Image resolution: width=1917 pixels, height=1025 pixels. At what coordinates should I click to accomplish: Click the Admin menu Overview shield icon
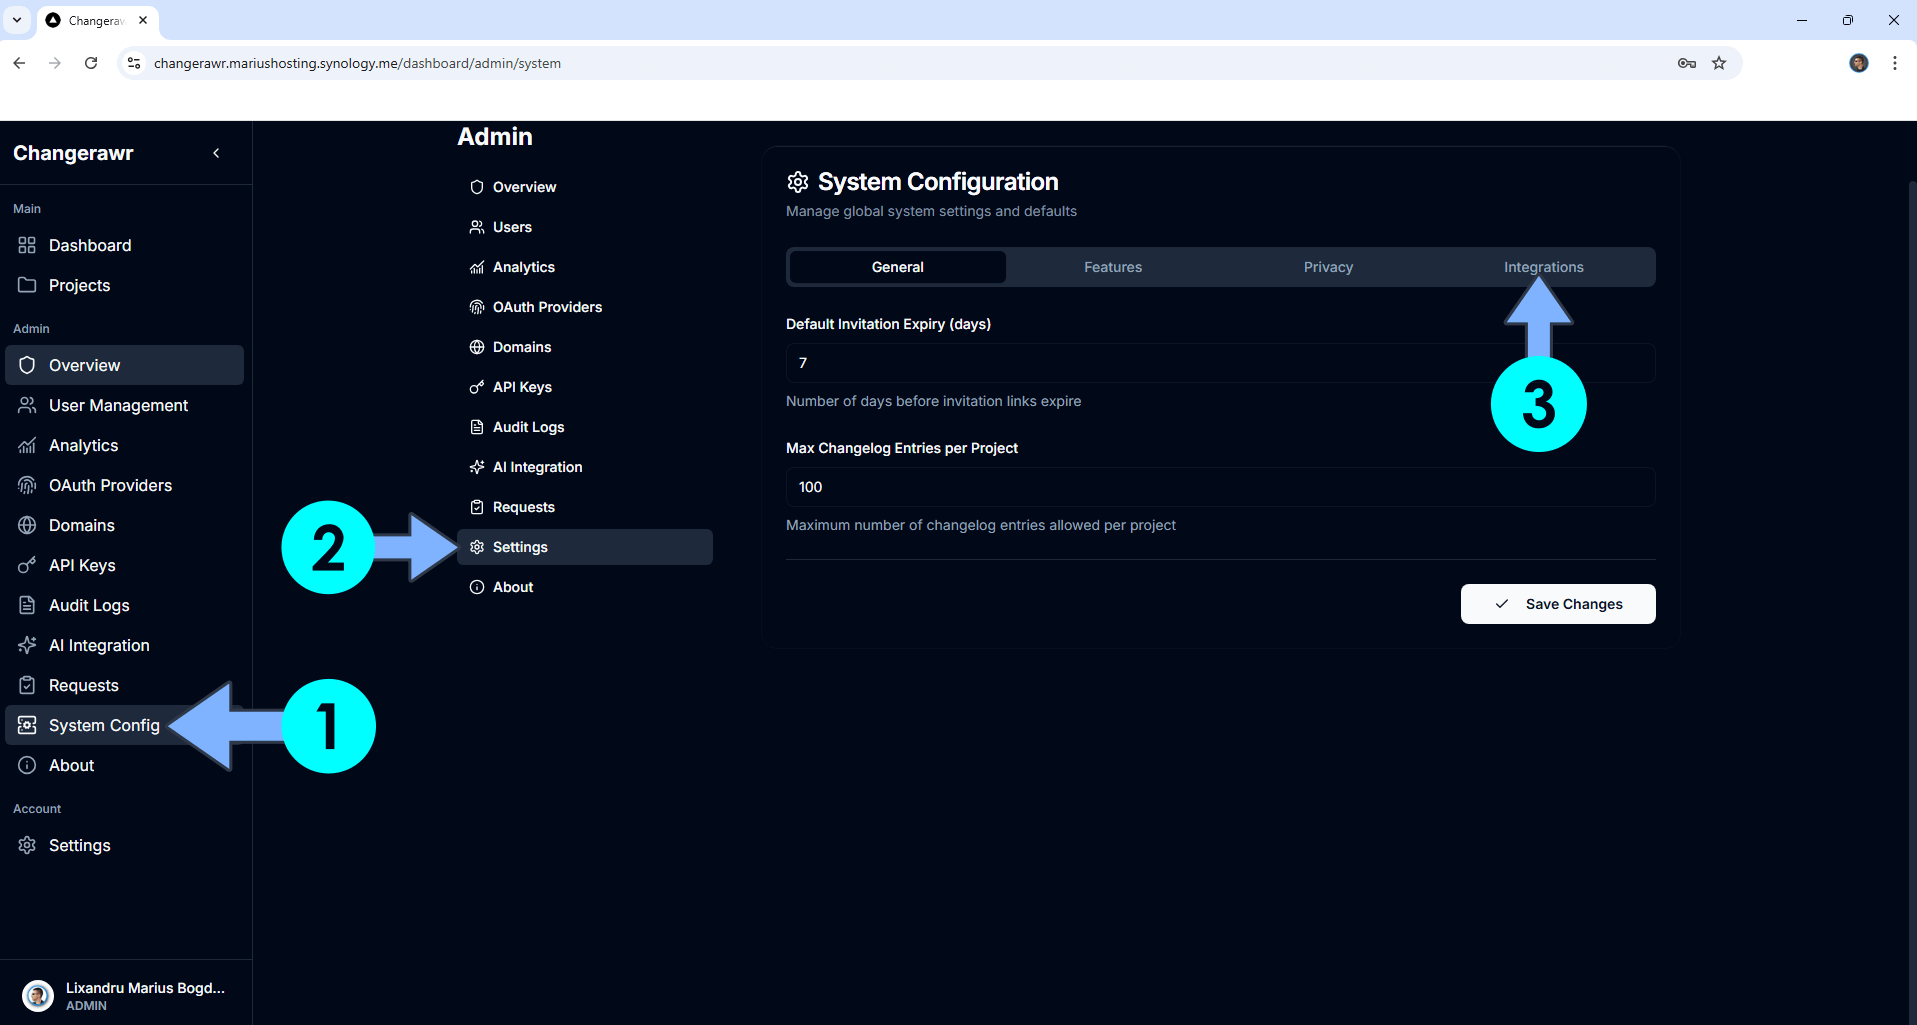click(477, 187)
